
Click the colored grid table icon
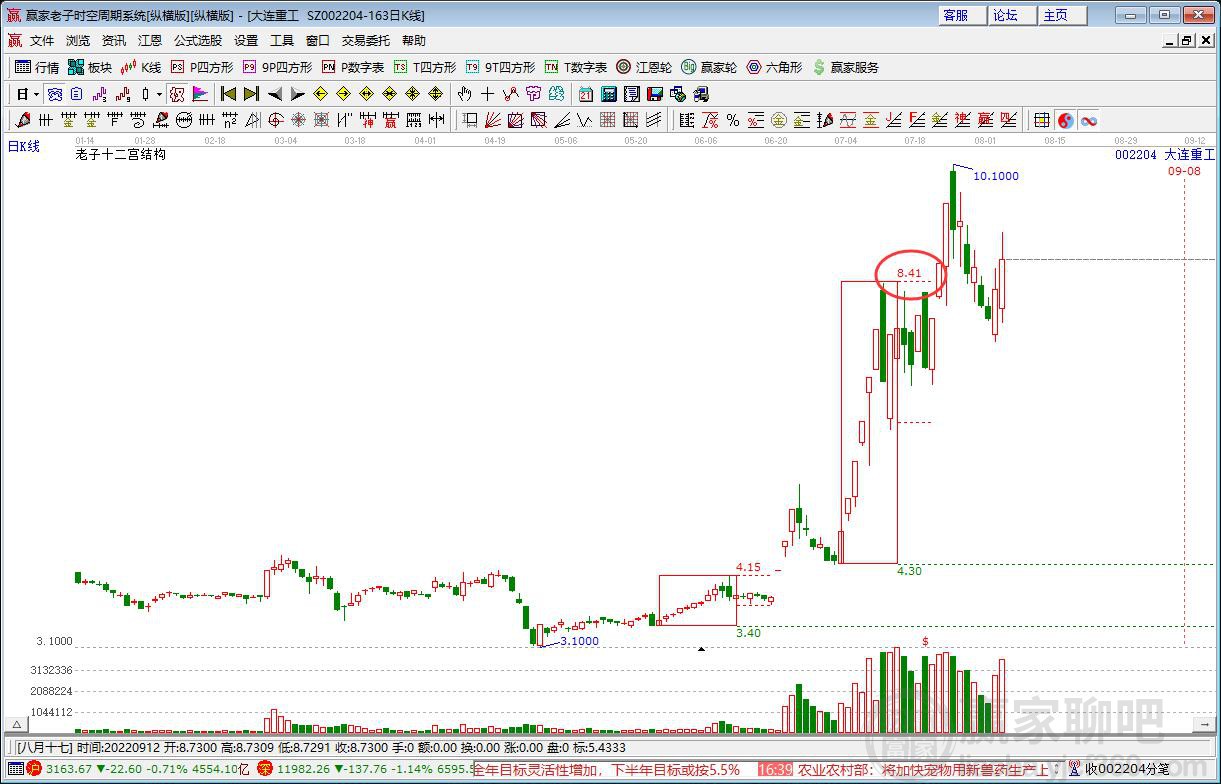[x=1041, y=120]
